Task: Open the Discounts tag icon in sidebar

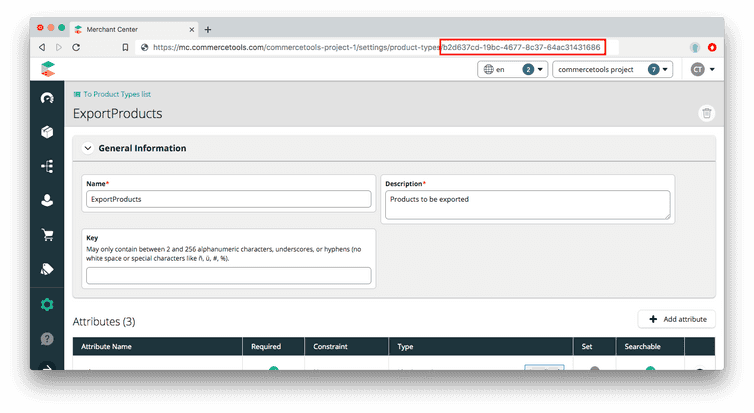Action: pos(47,269)
